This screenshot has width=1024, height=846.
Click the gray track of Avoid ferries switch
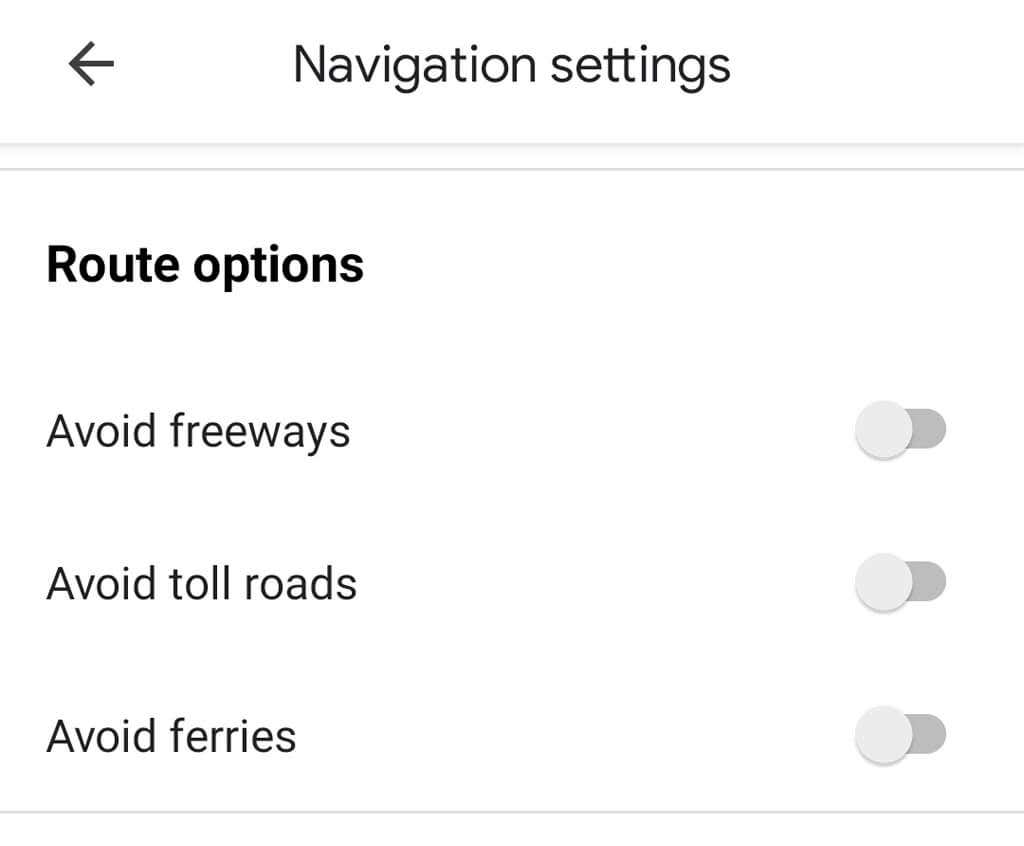click(930, 736)
